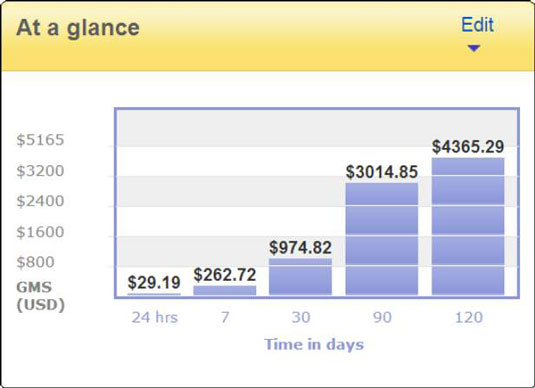Expand the Edit dropdown arrow
The height and width of the screenshot is (388, 535).
pos(474,48)
